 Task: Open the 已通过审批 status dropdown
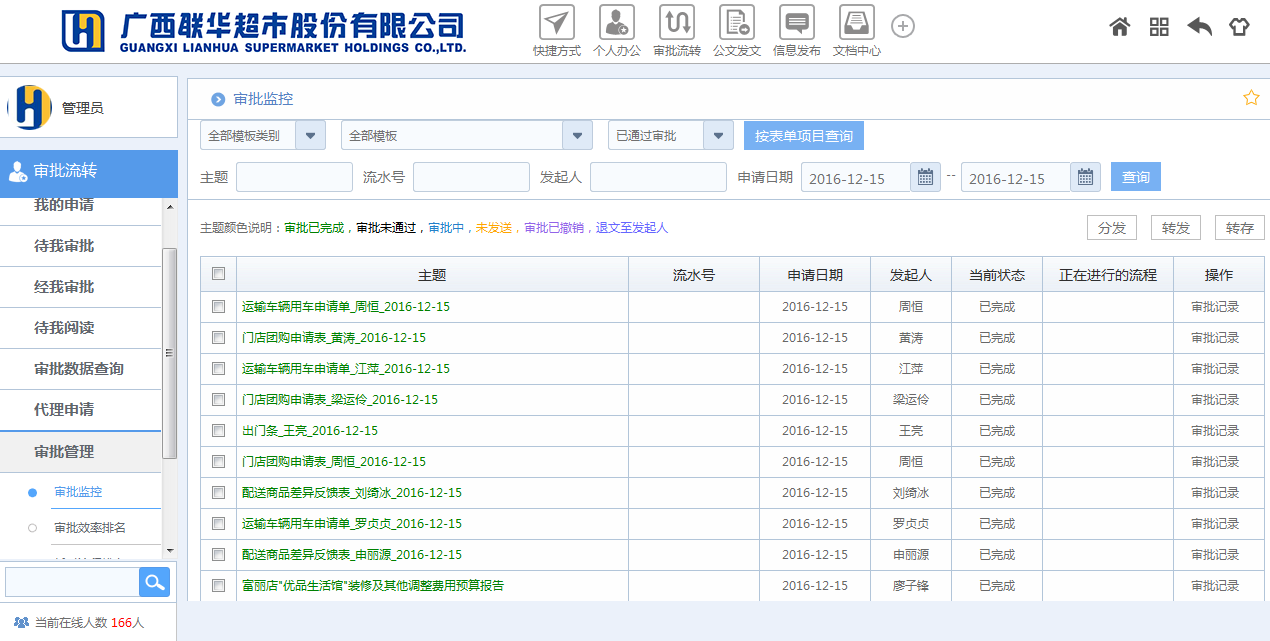718,135
